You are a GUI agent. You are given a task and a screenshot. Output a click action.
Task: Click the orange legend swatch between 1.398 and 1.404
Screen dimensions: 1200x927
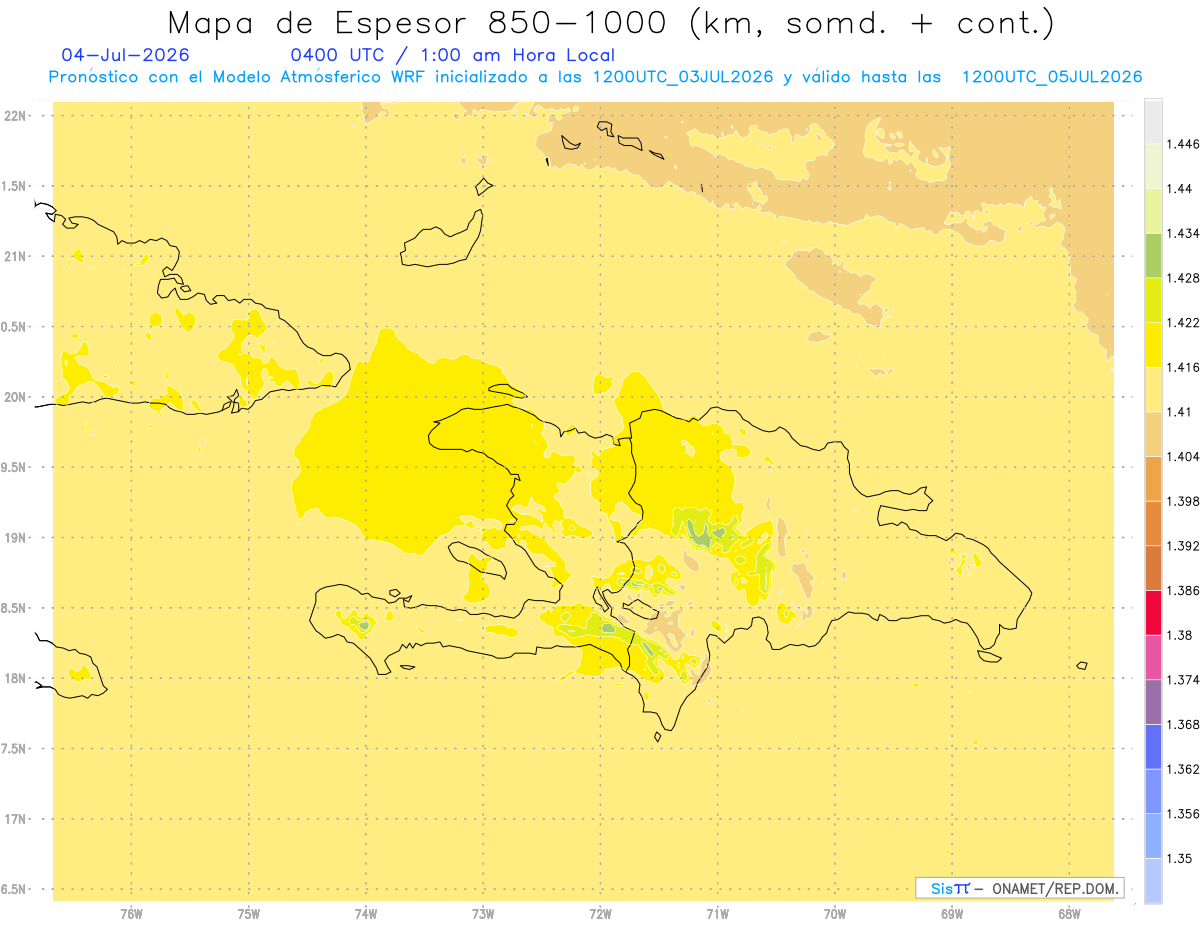tap(1153, 478)
